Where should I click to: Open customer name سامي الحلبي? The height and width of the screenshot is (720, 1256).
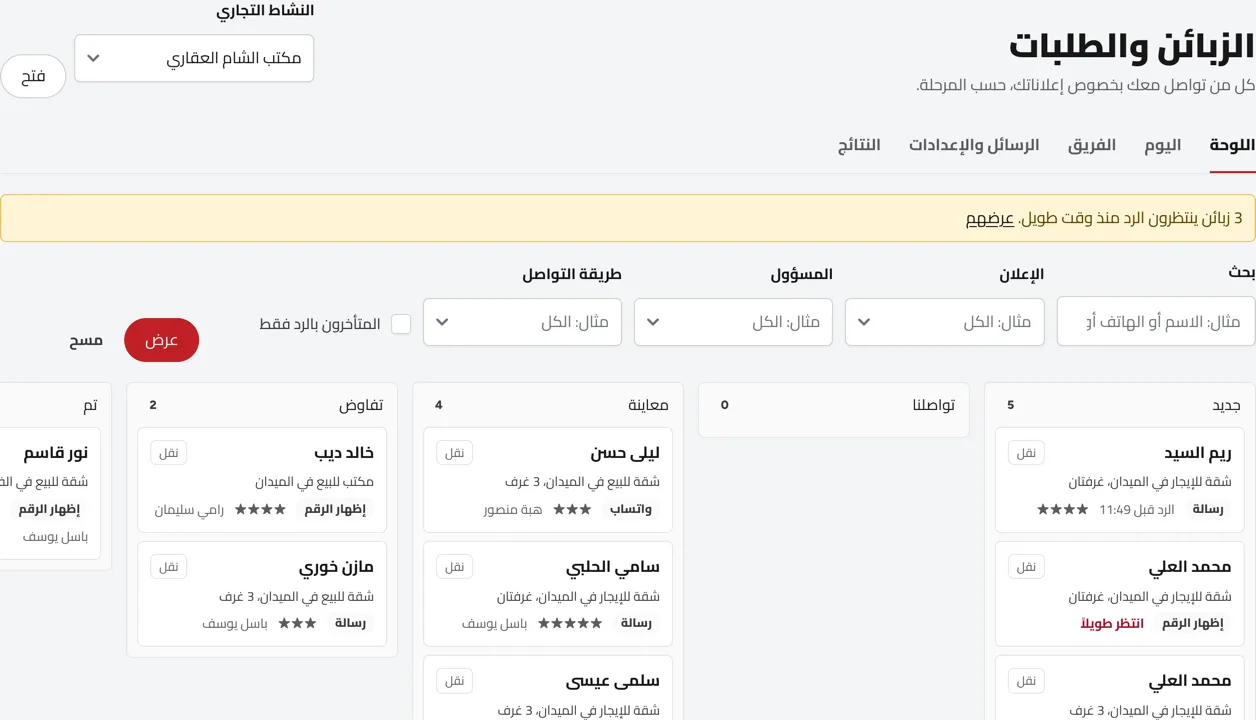click(613, 567)
